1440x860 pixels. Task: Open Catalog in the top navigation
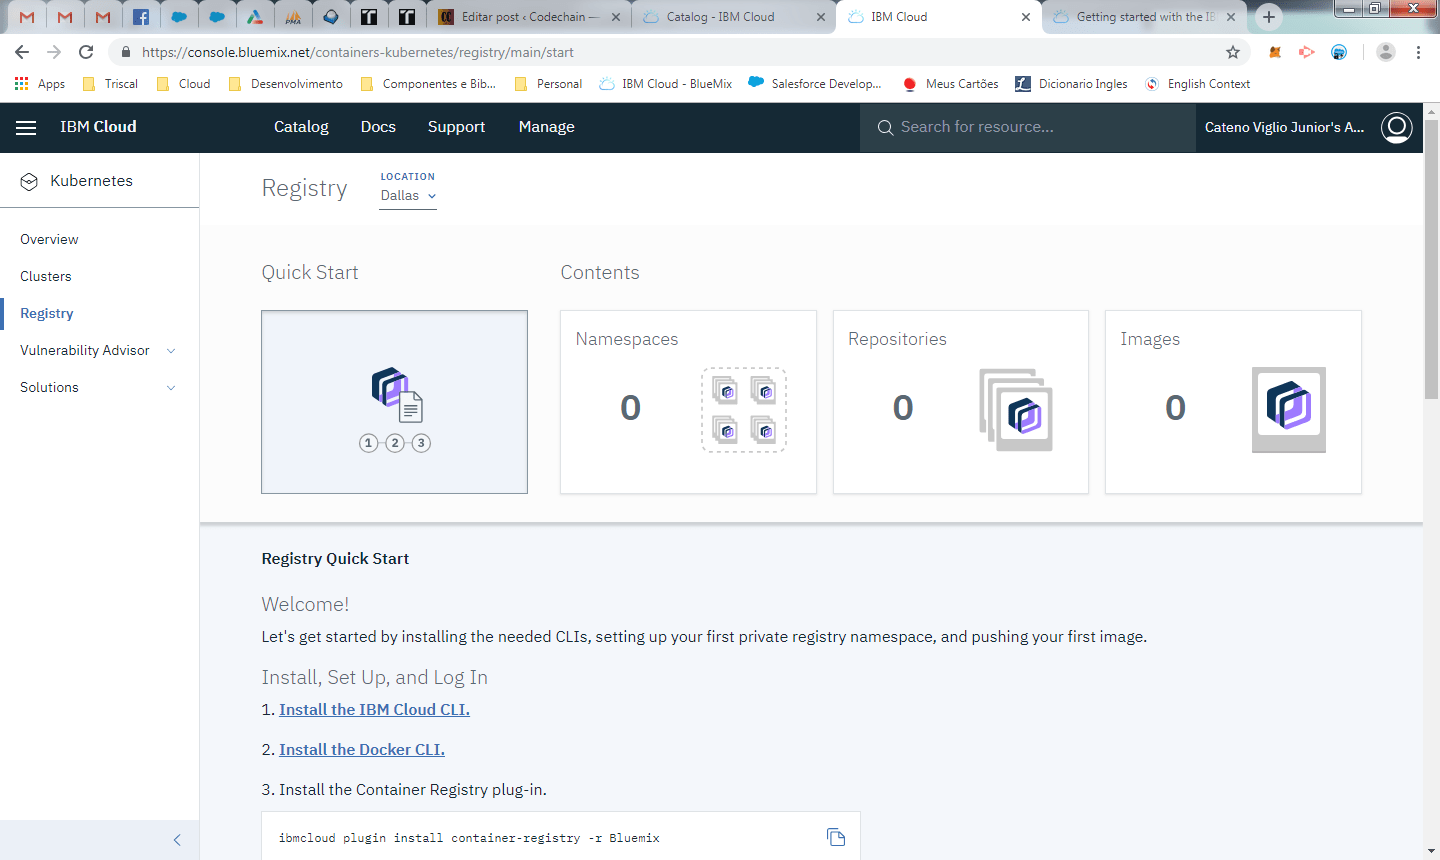[x=301, y=127]
